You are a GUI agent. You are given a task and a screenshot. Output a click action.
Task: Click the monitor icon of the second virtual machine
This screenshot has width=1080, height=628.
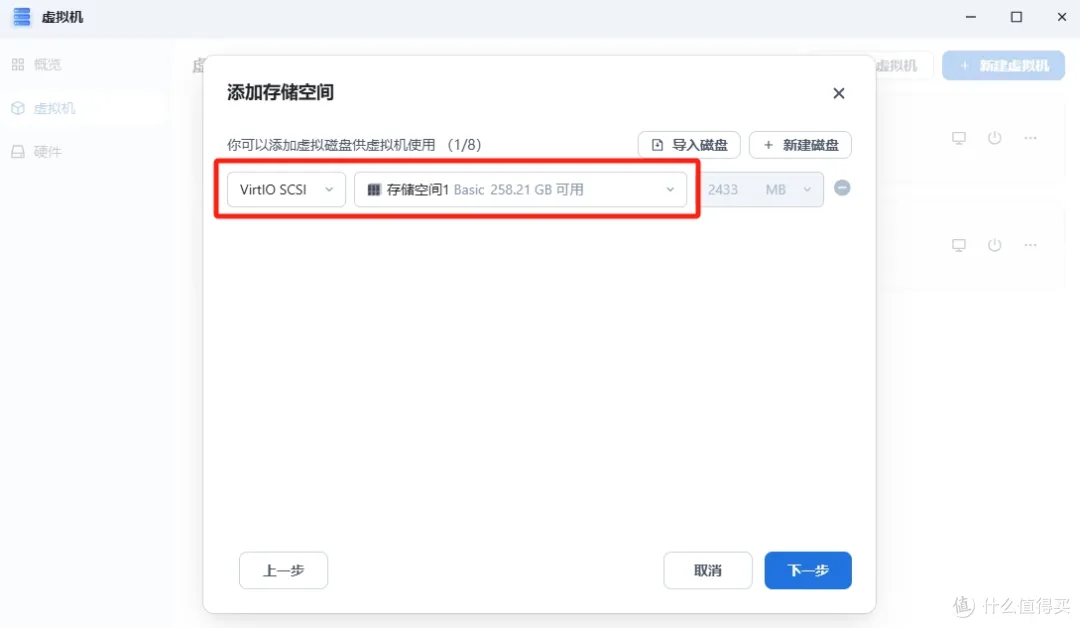[958, 245]
